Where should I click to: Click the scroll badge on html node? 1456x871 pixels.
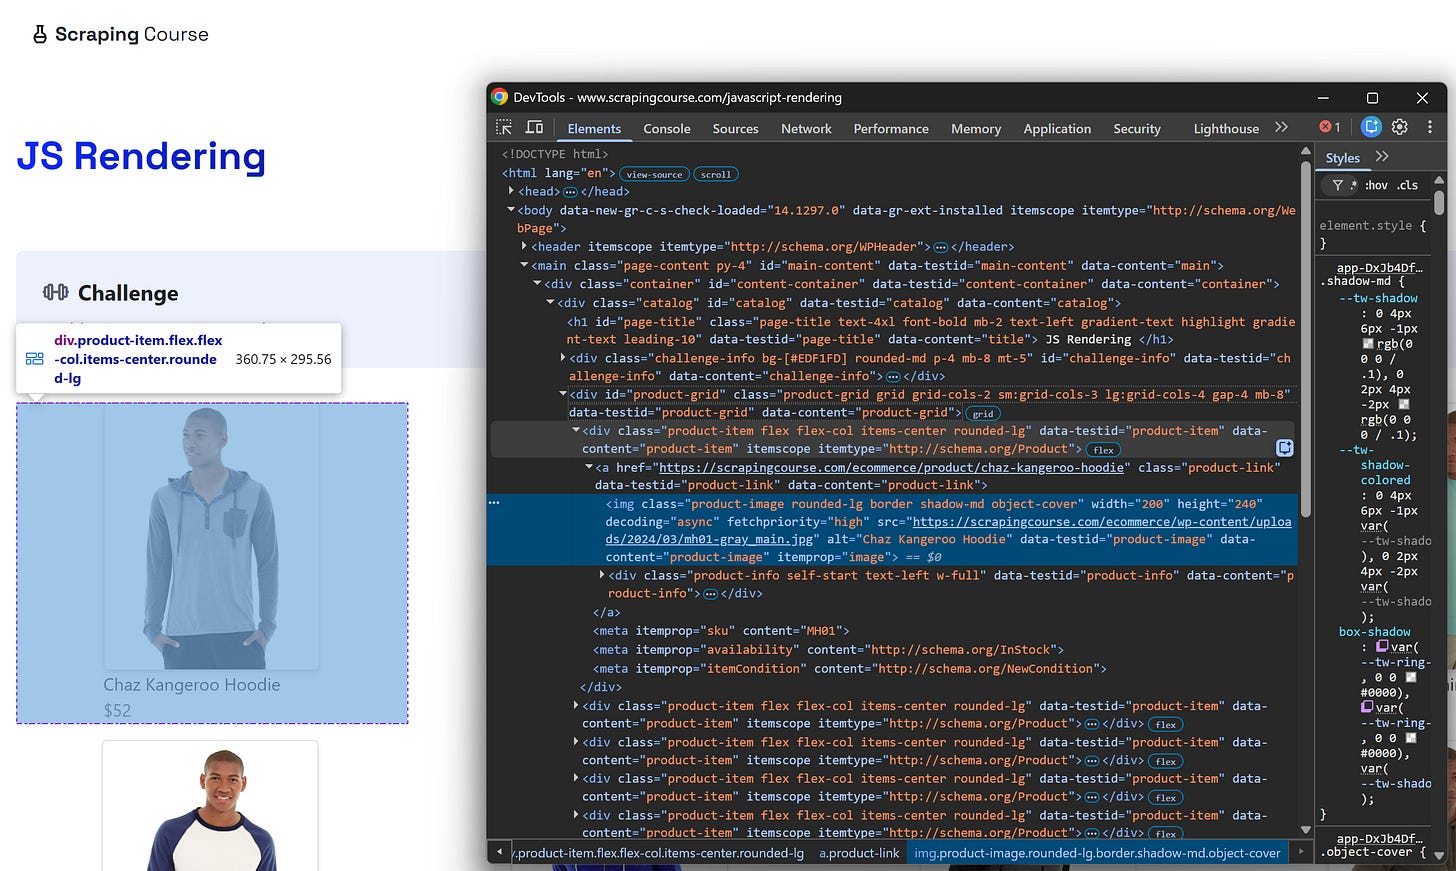click(x=716, y=174)
